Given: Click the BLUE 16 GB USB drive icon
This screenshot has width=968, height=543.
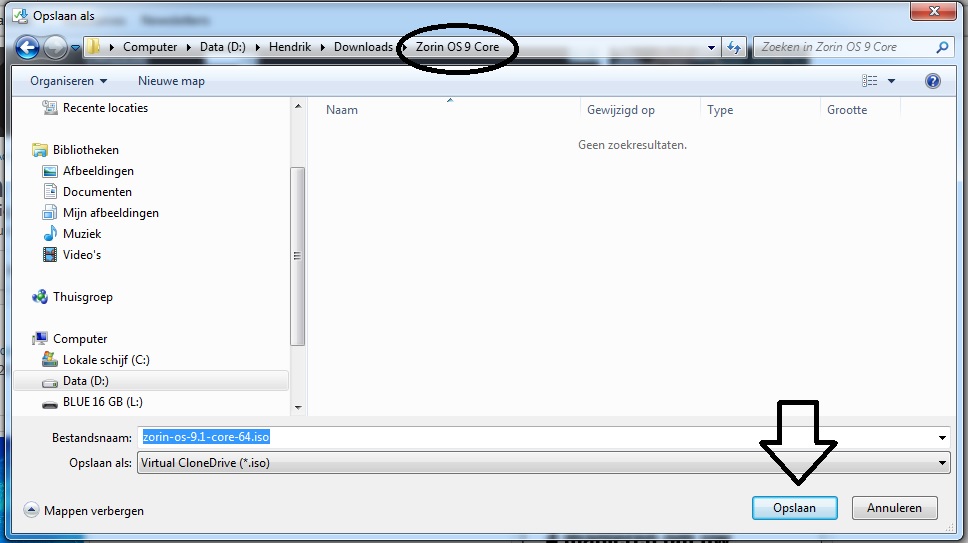Looking at the screenshot, I should coord(50,404).
